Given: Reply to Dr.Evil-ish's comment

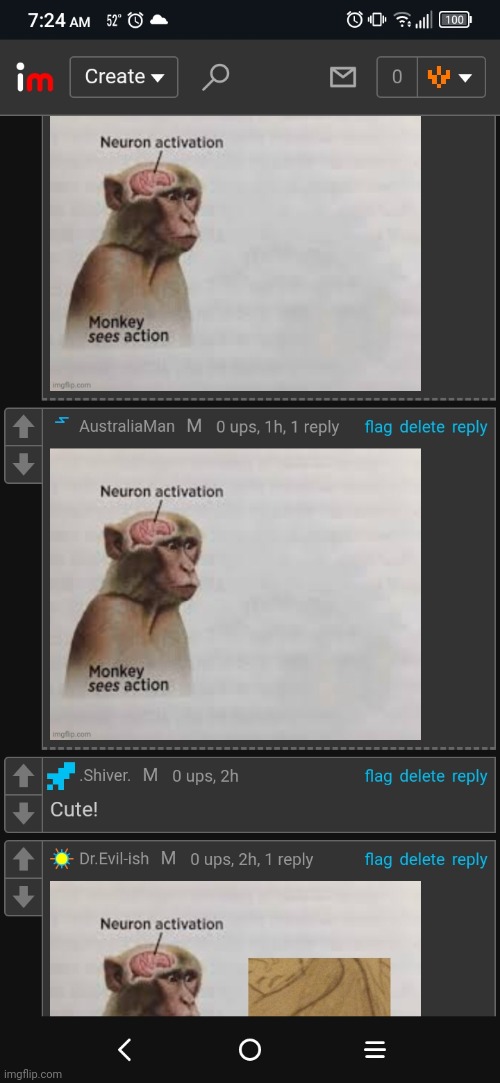Looking at the screenshot, I should [x=470, y=860].
